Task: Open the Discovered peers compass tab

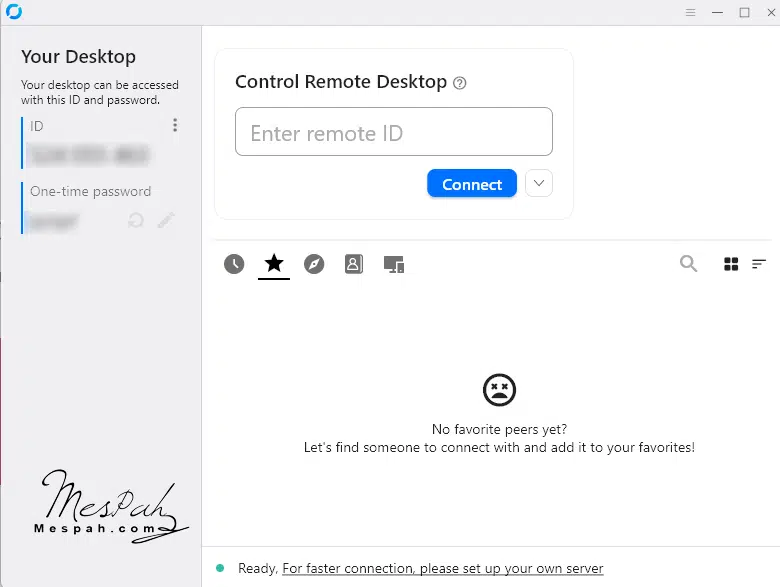Action: 314,264
